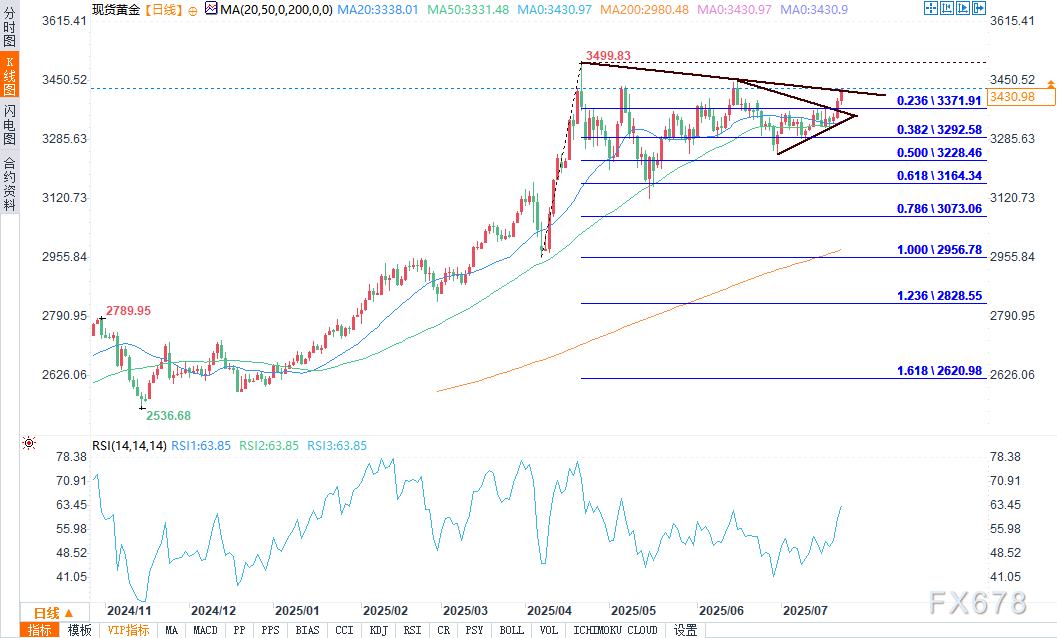Enable the BOLL indicator
The width and height of the screenshot is (1057, 638).
[511, 630]
